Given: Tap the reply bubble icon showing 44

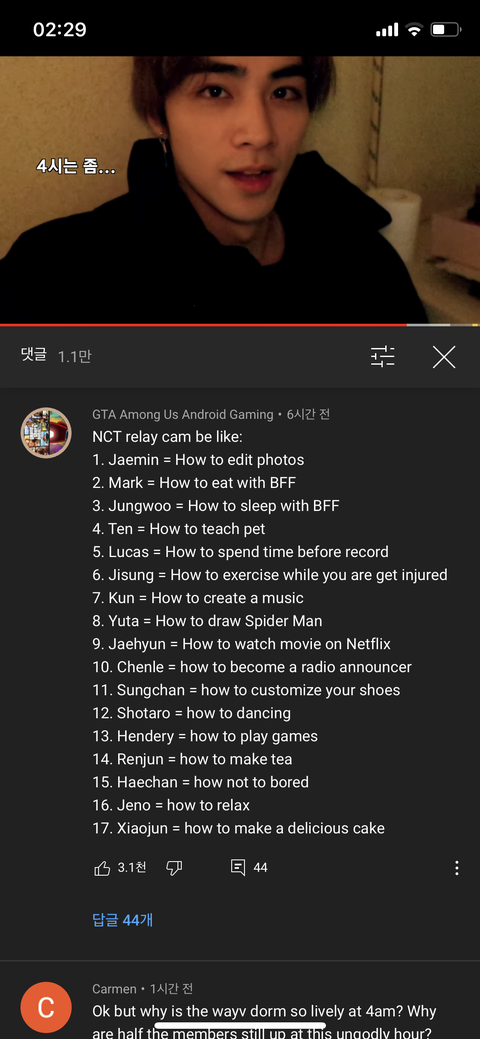Looking at the screenshot, I should [238, 867].
